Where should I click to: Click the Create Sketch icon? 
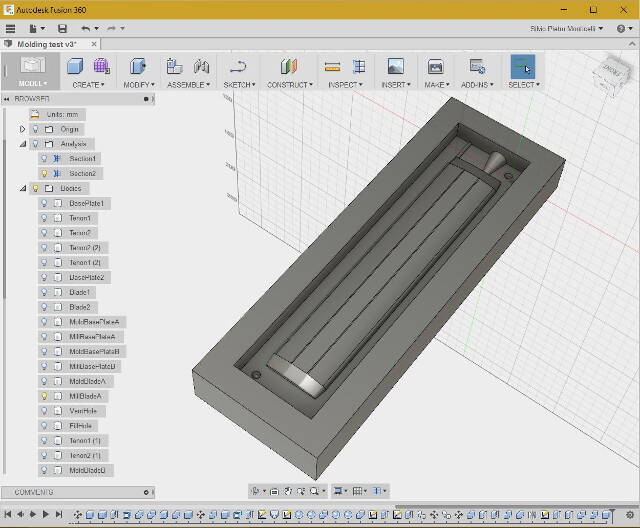pos(238,66)
